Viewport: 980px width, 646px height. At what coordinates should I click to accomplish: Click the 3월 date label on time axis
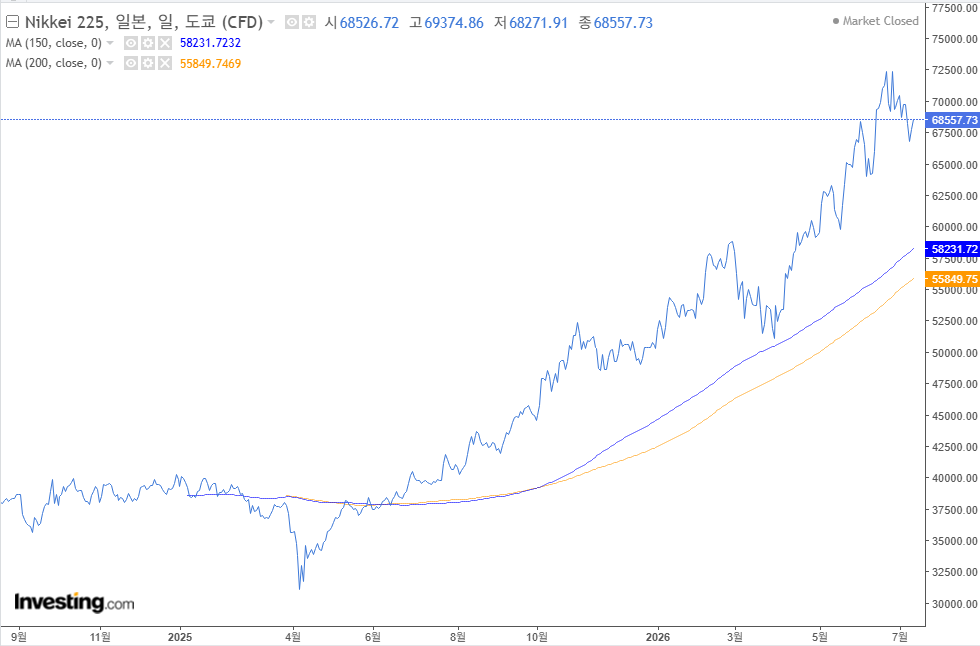735,637
